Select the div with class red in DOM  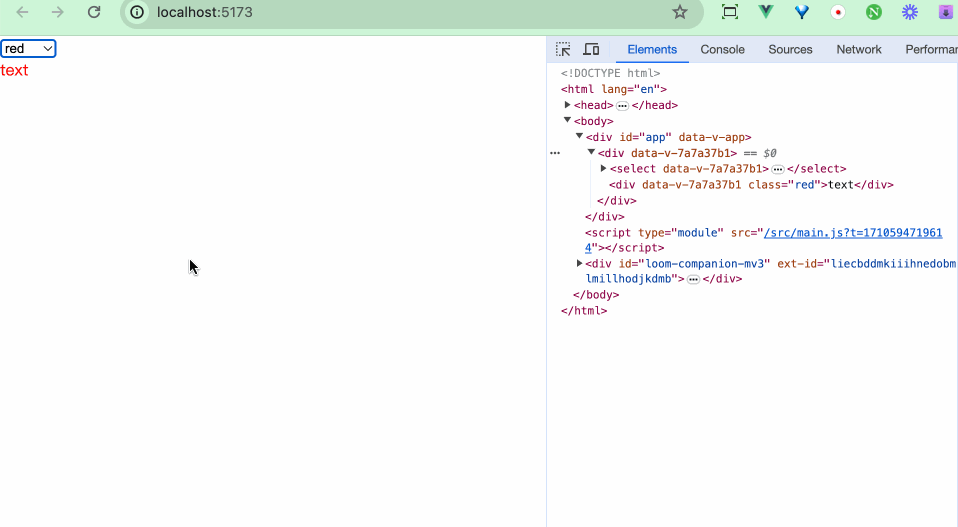[750, 185]
